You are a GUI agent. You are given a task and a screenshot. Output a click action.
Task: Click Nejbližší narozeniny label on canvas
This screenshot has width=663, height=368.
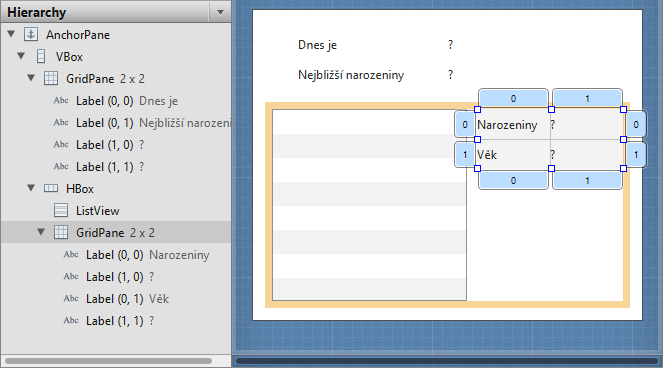click(351, 75)
